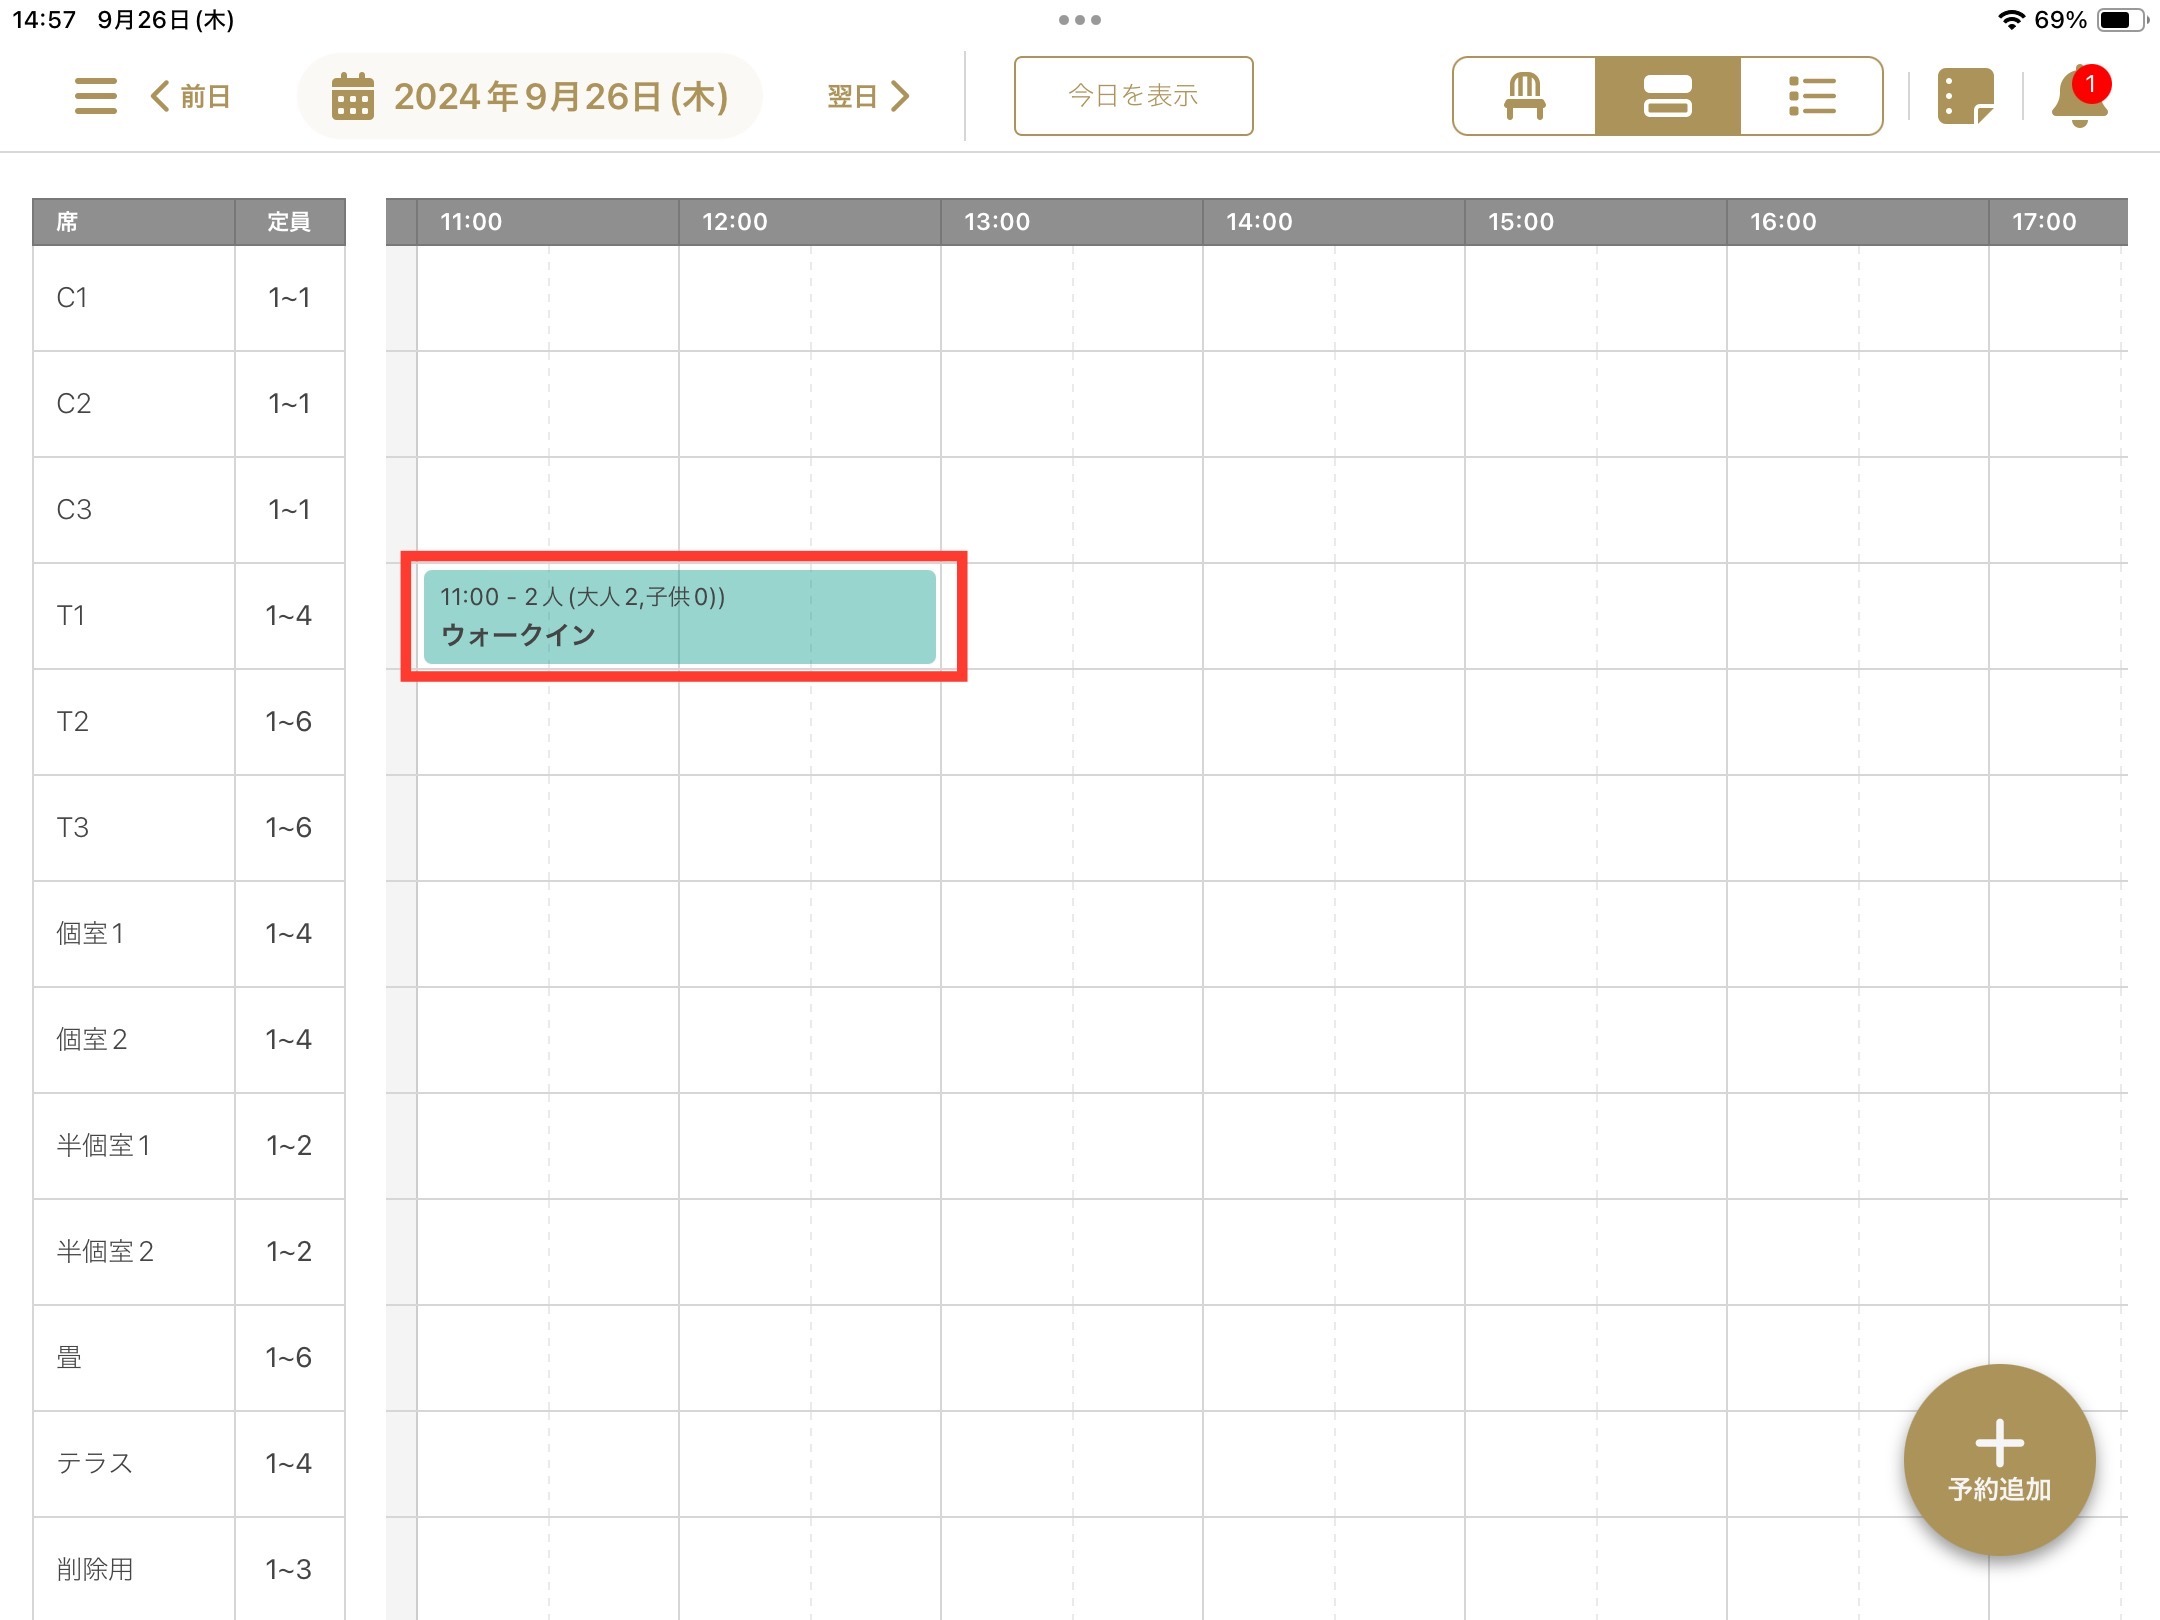Select the timeline view toggle

point(1667,96)
